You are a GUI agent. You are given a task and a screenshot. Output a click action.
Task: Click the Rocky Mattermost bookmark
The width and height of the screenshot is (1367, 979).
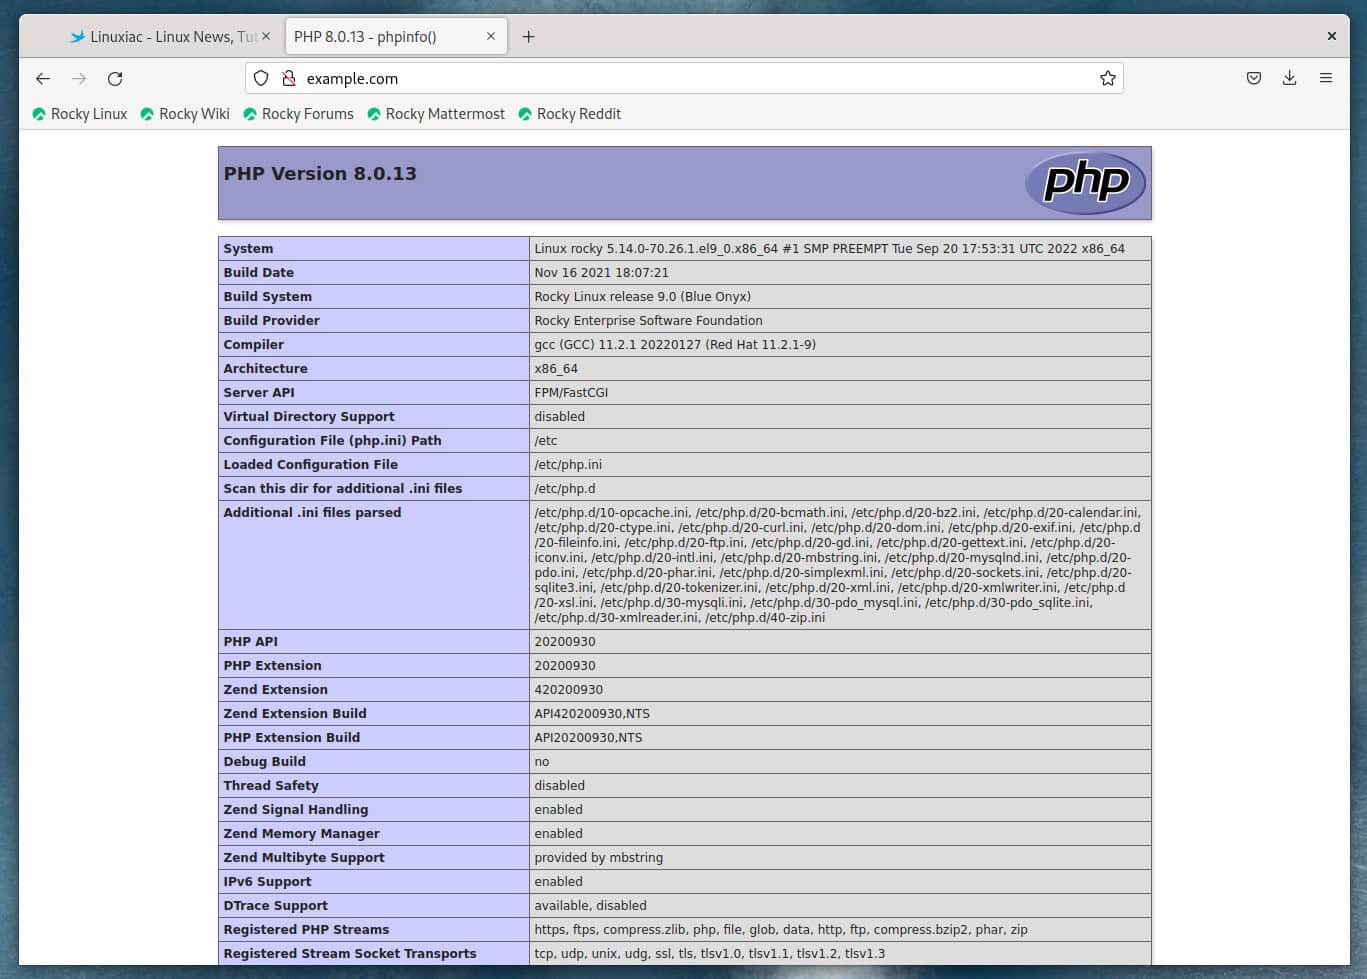(x=435, y=114)
